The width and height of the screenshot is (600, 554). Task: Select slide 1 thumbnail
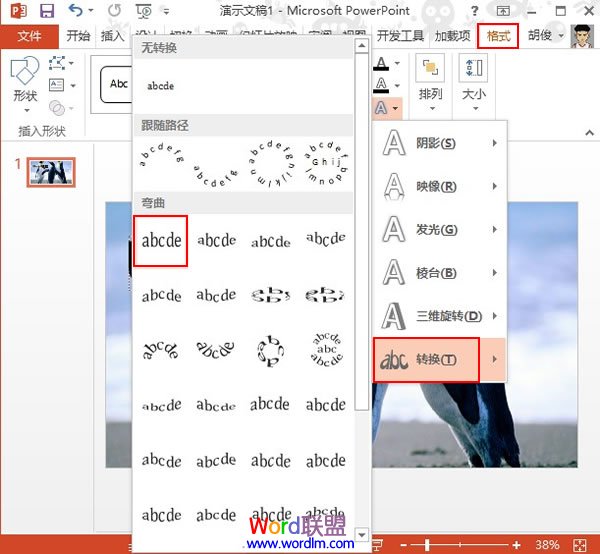click(x=51, y=172)
